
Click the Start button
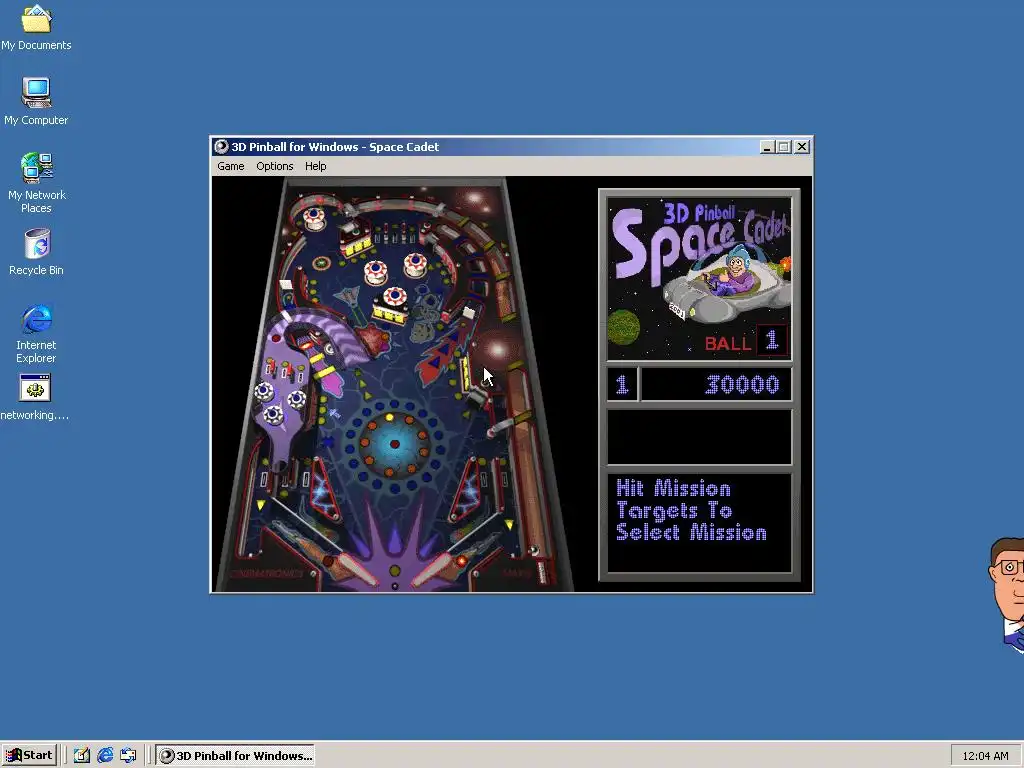pyautogui.click(x=29, y=756)
